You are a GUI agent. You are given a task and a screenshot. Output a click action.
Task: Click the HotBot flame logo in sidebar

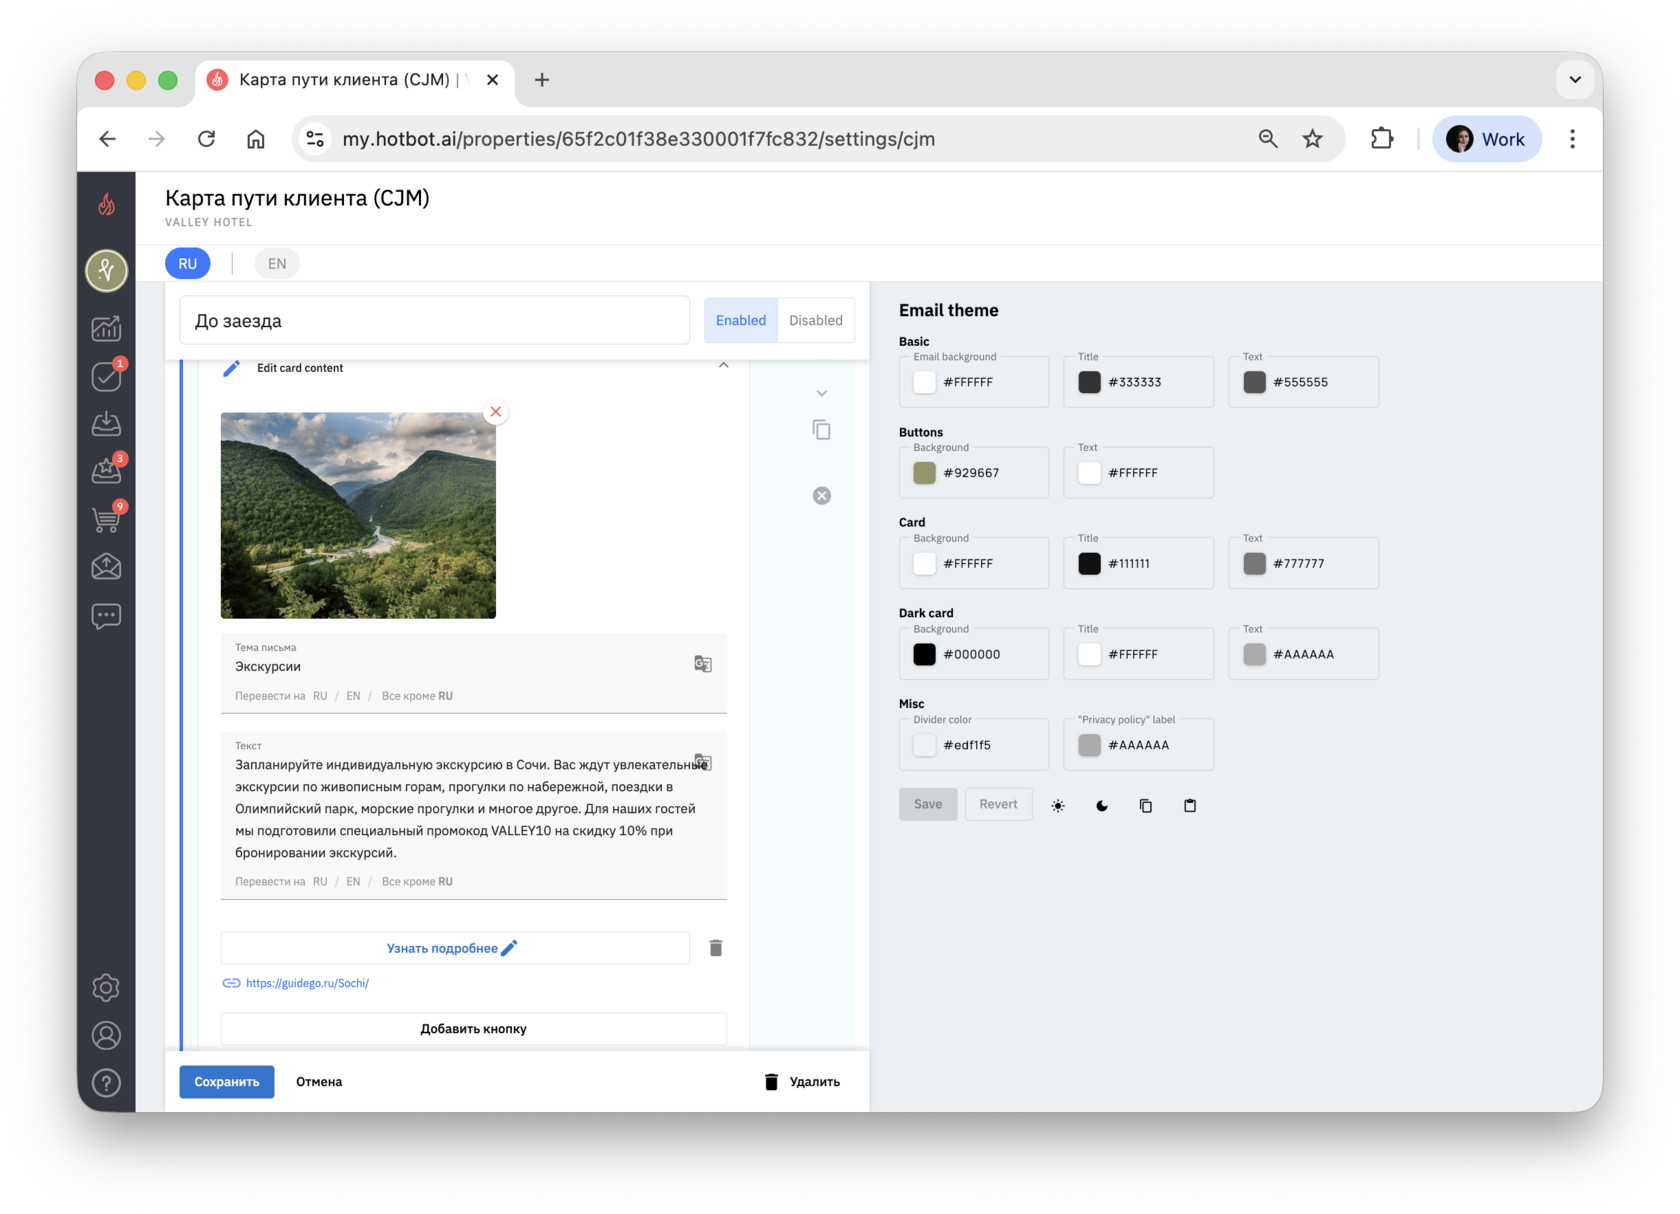coord(106,205)
